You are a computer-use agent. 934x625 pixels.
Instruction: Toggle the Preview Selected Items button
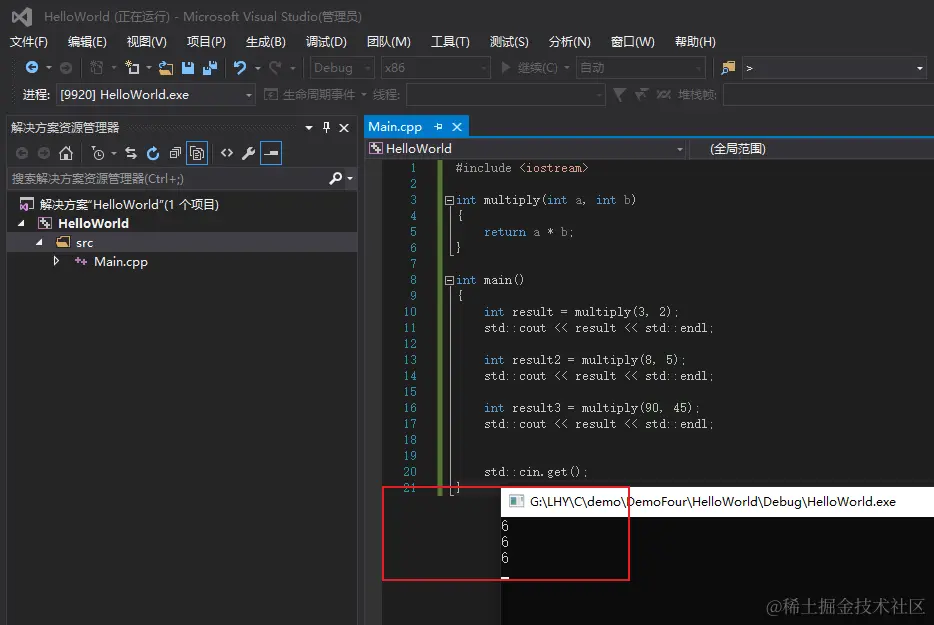[x=271, y=153]
